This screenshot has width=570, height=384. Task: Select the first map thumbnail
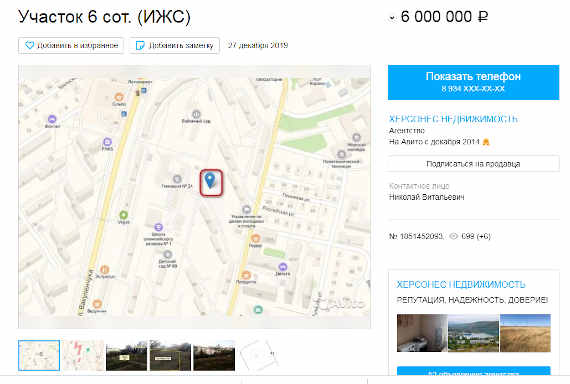point(39,355)
